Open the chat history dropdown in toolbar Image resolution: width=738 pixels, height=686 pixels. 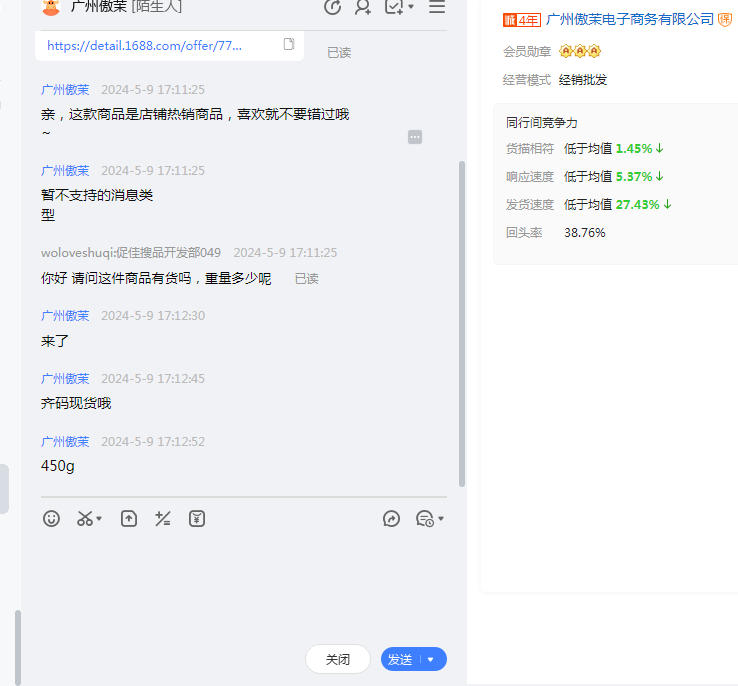pyautogui.click(x=429, y=518)
